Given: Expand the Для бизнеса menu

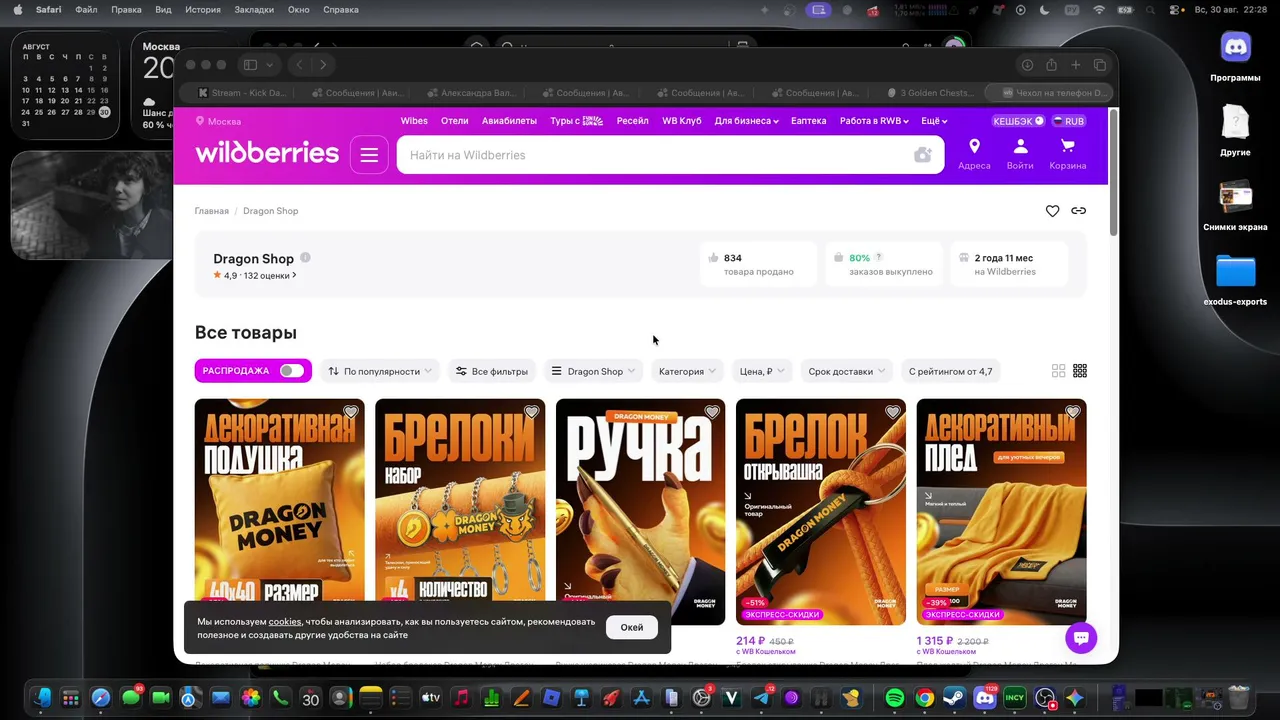Looking at the screenshot, I should tap(746, 121).
